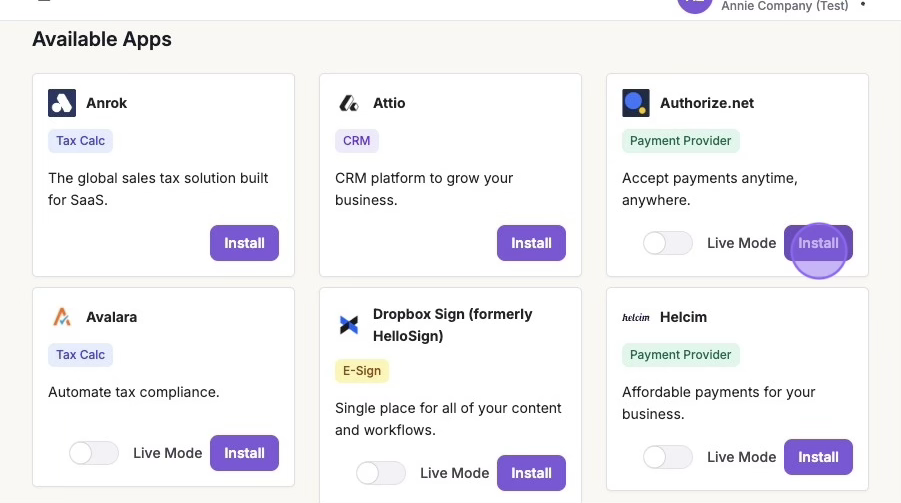Select the Tax Calc tag on Anrok
The image size is (901, 503).
point(80,141)
